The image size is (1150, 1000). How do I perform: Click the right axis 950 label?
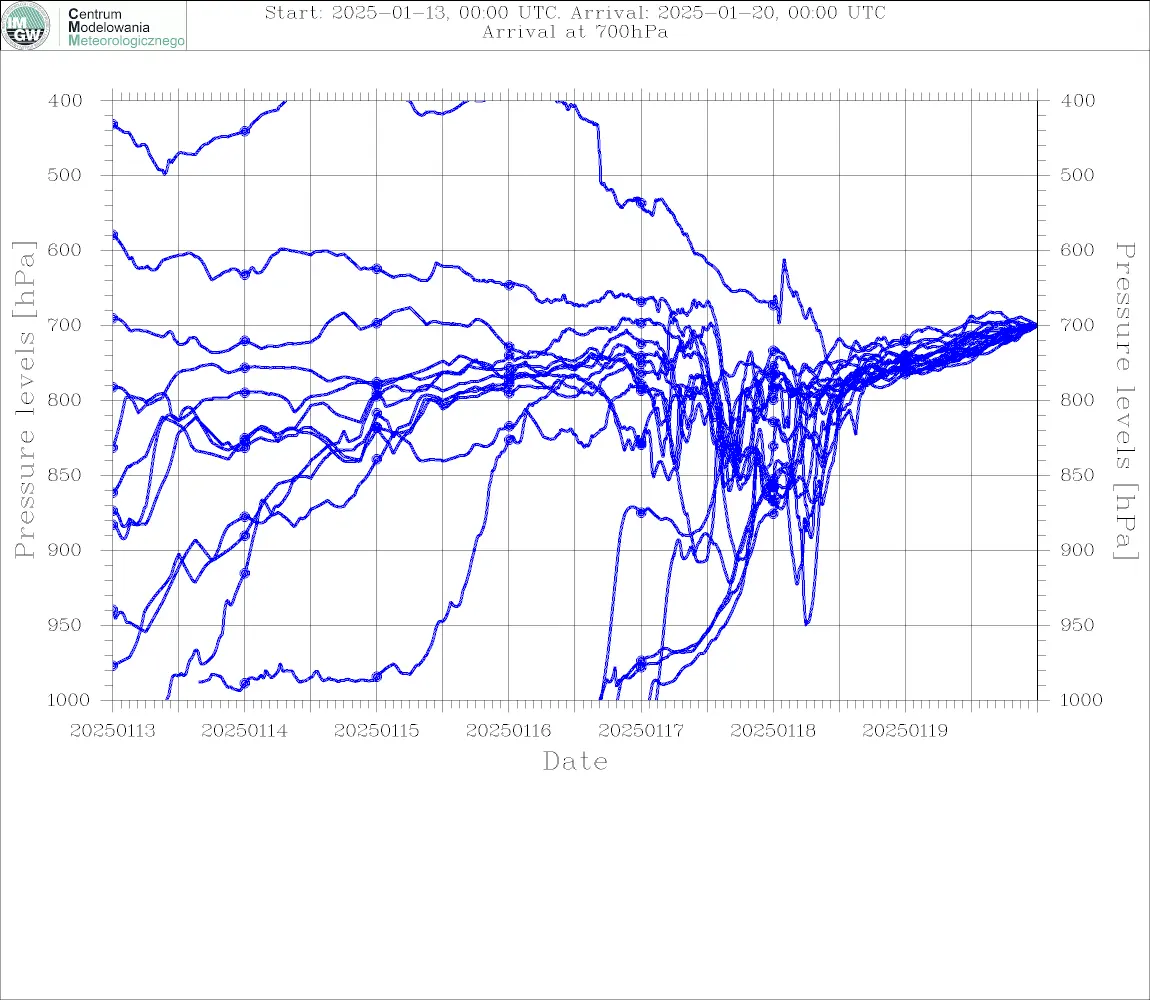coord(1077,625)
